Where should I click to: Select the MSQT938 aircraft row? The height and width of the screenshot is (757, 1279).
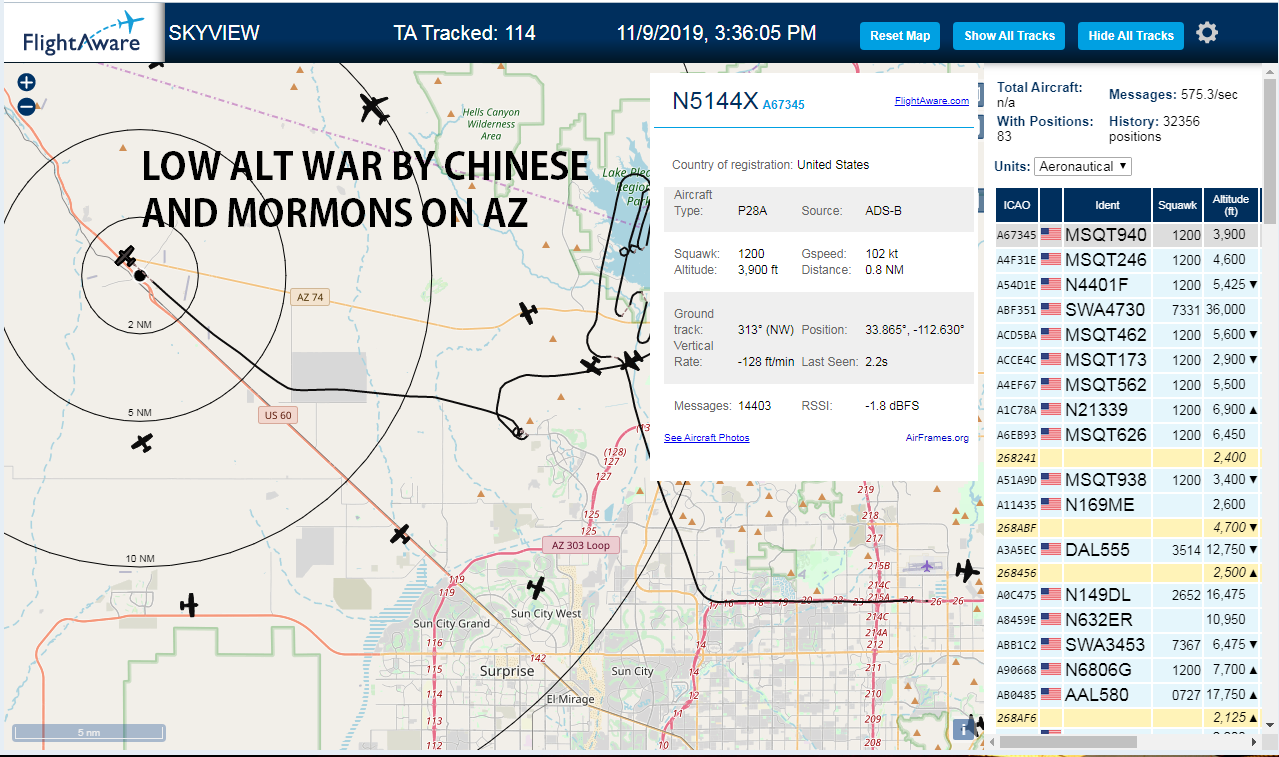point(1127,480)
